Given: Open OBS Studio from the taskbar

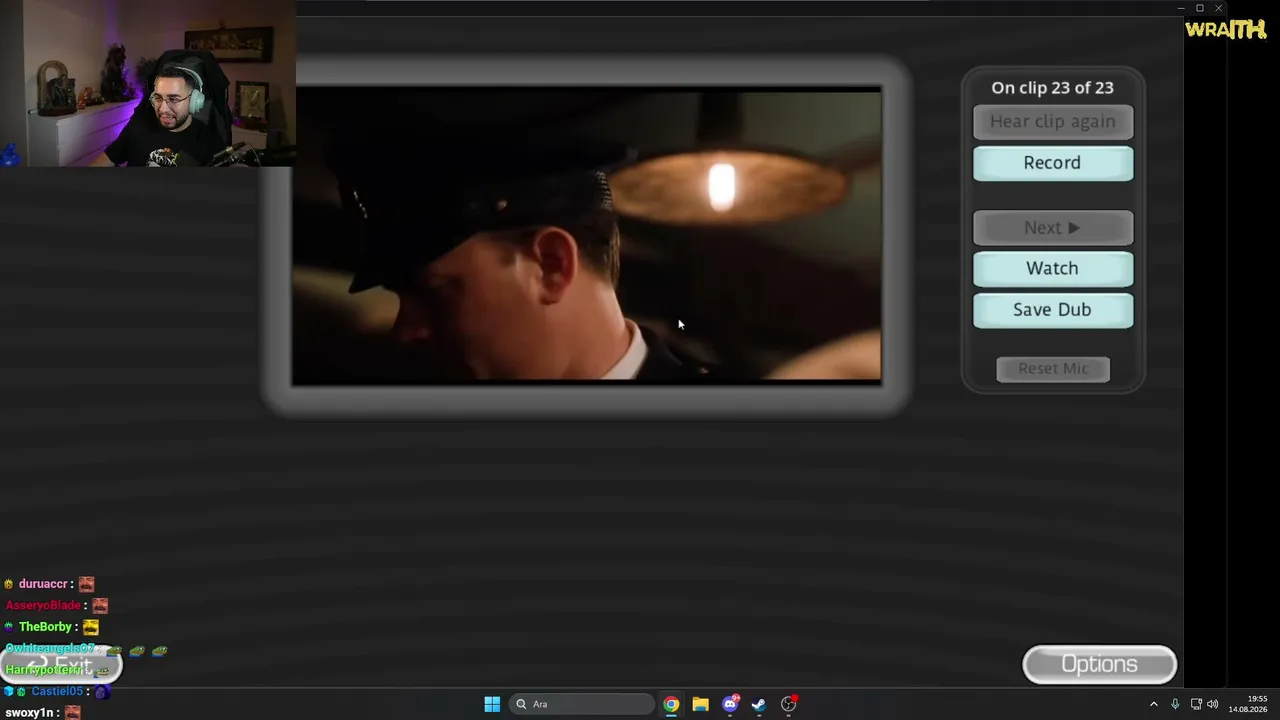Looking at the screenshot, I should pos(789,704).
